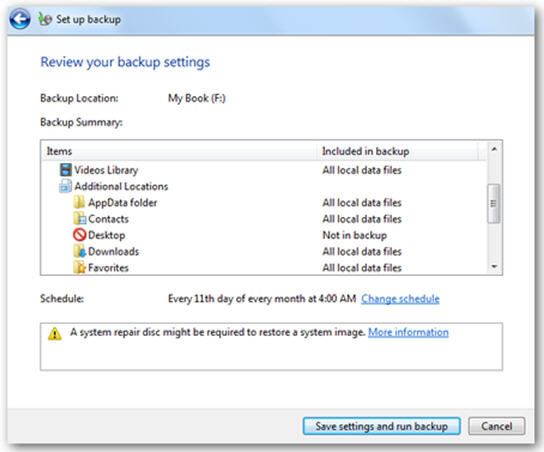Click the list's scroll up arrow

pos(494,149)
